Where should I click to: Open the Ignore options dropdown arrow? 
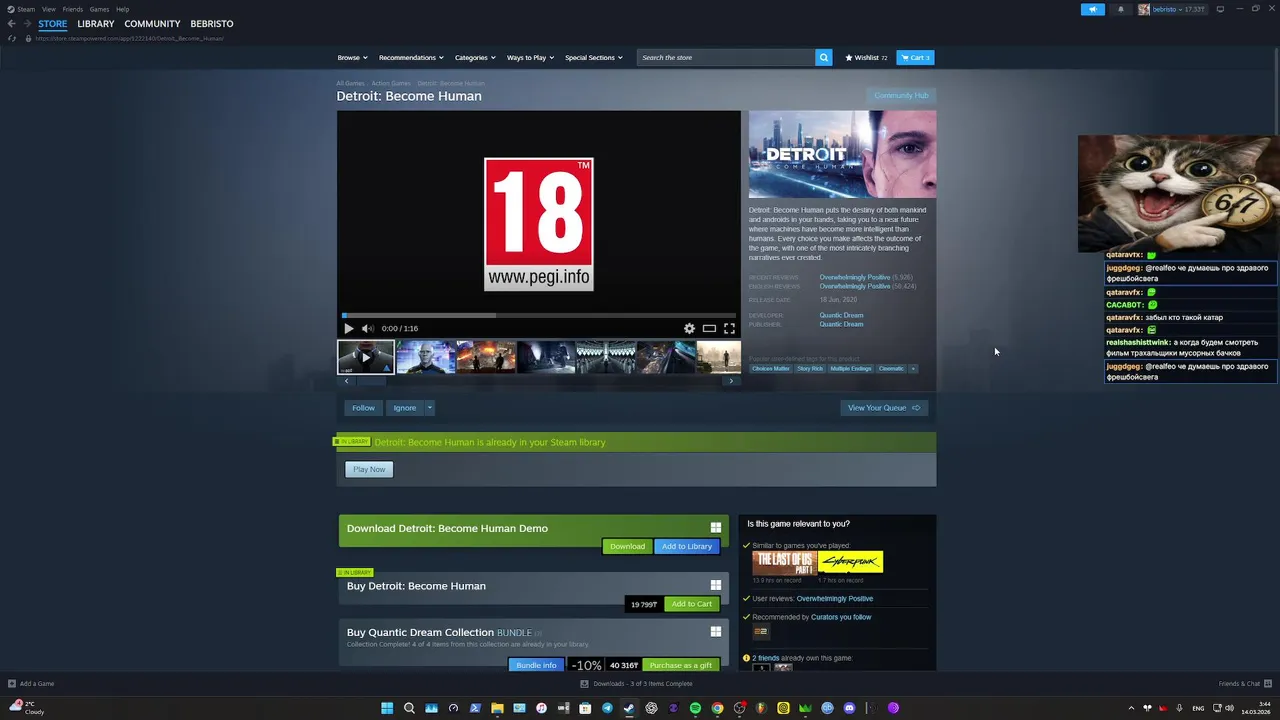pos(430,408)
